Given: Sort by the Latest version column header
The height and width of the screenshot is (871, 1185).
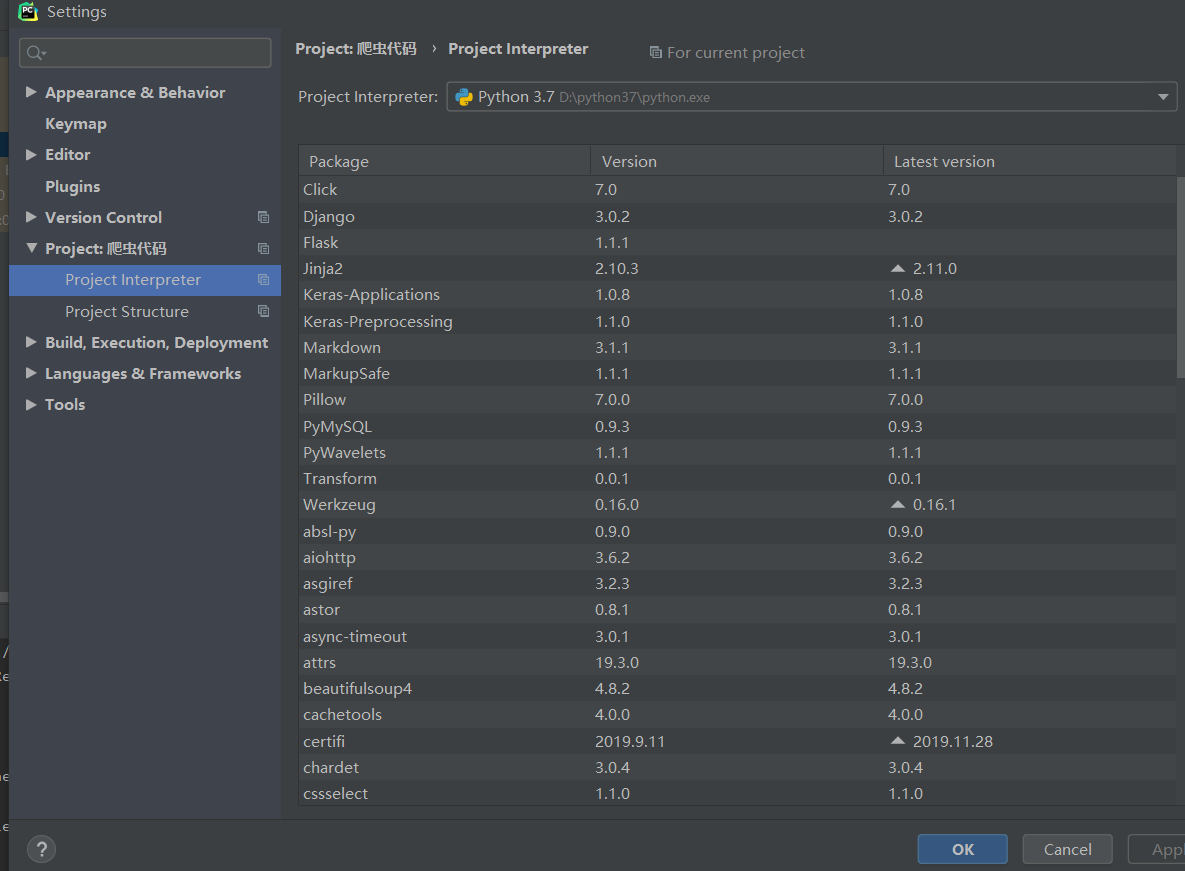Looking at the screenshot, I should (1029, 161).
